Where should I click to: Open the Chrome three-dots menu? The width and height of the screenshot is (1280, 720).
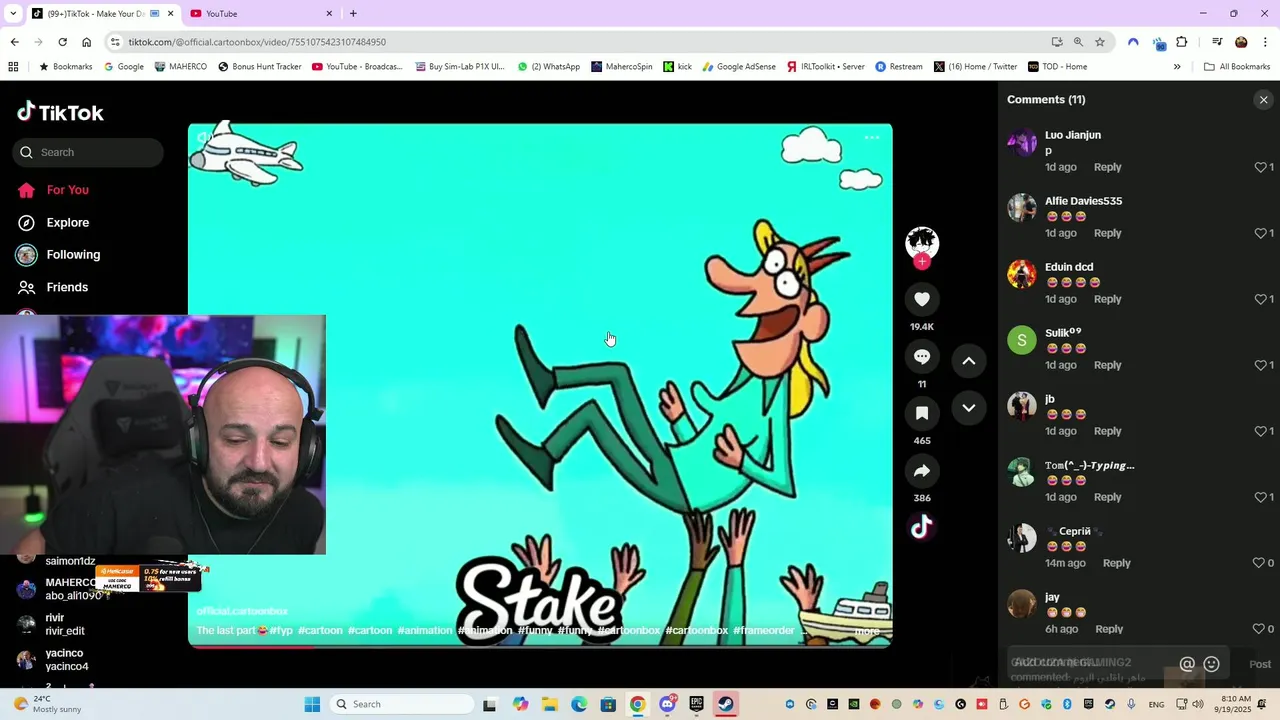[x=1265, y=42]
